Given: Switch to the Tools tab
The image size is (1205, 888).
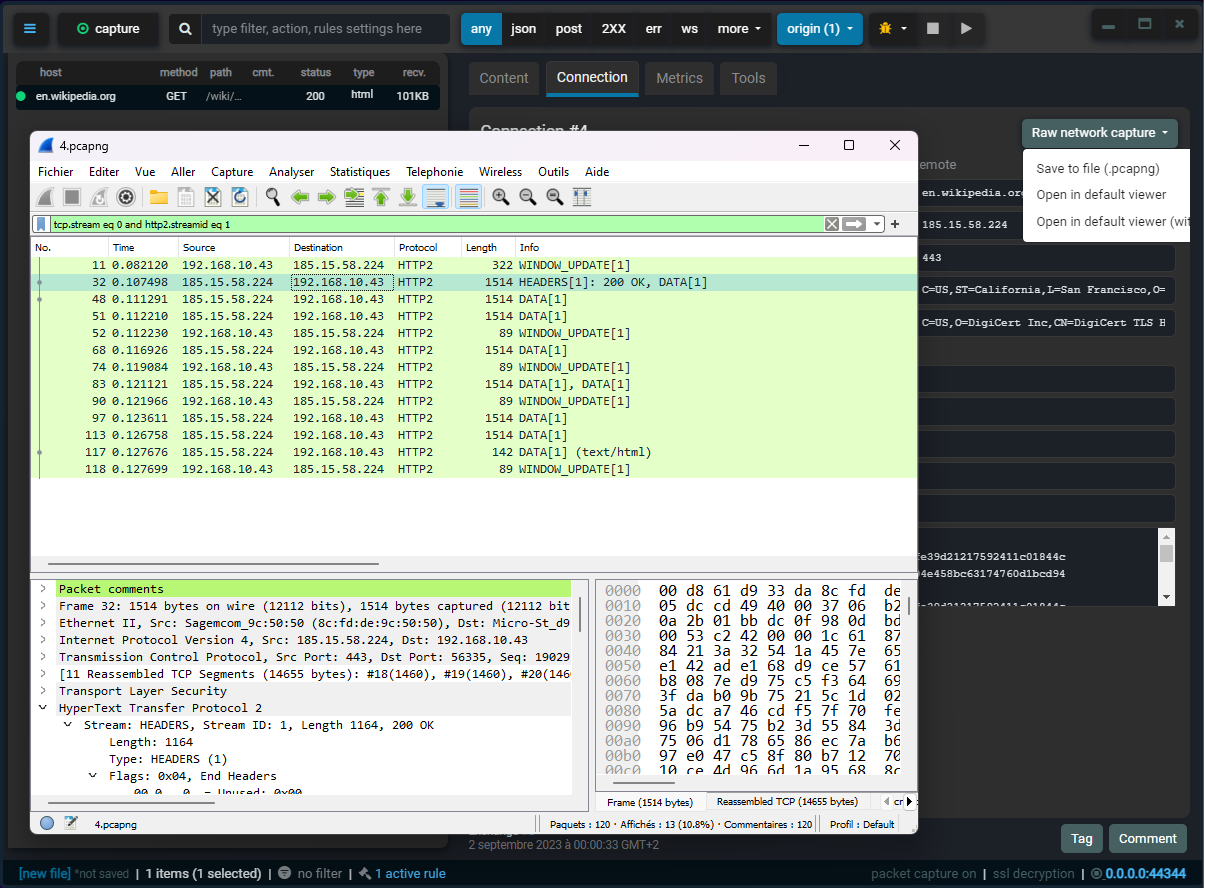Looking at the screenshot, I should 748,78.
